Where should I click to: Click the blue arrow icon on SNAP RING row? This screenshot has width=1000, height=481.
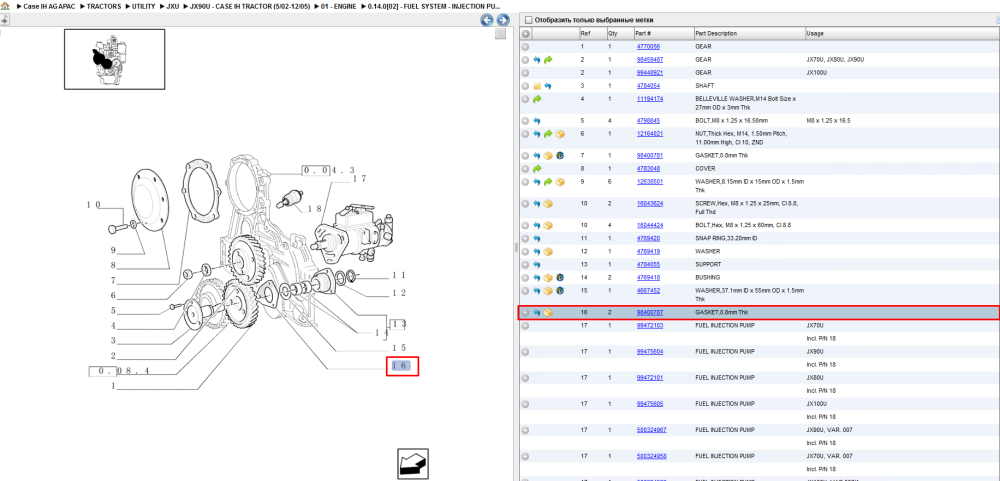point(537,238)
